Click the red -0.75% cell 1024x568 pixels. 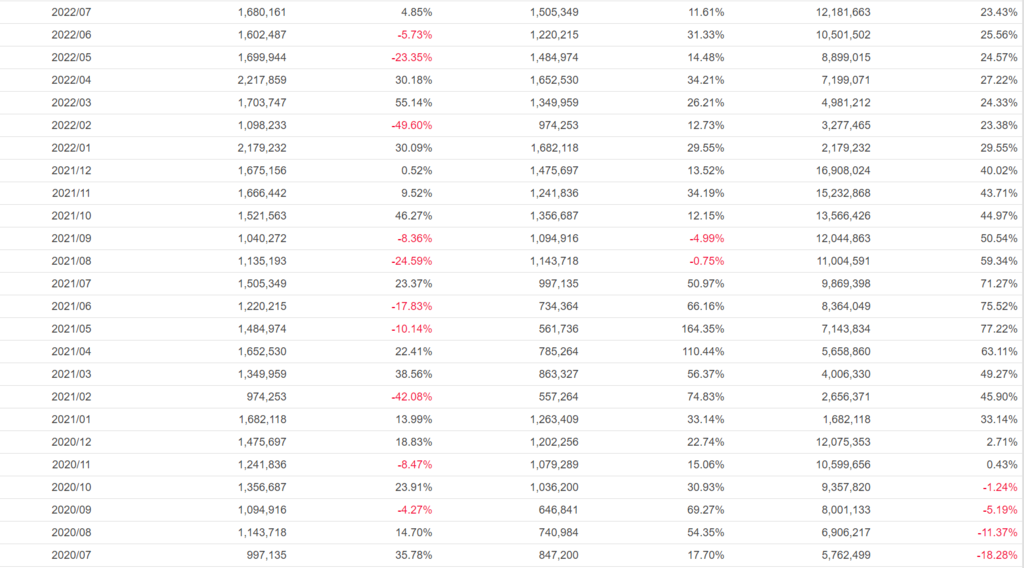704,261
